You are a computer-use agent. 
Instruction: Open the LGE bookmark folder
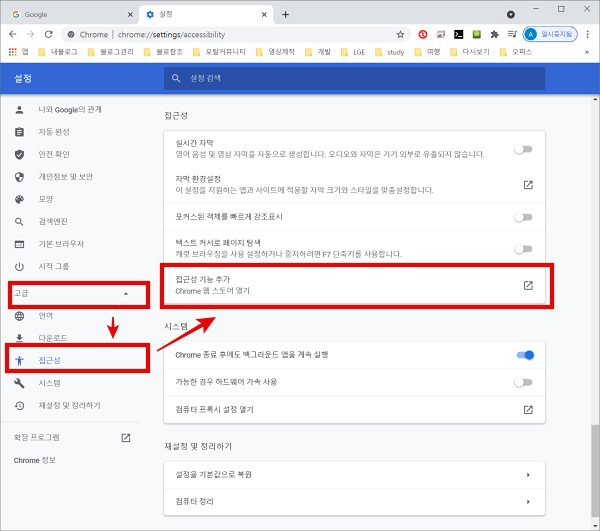[353, 52]
